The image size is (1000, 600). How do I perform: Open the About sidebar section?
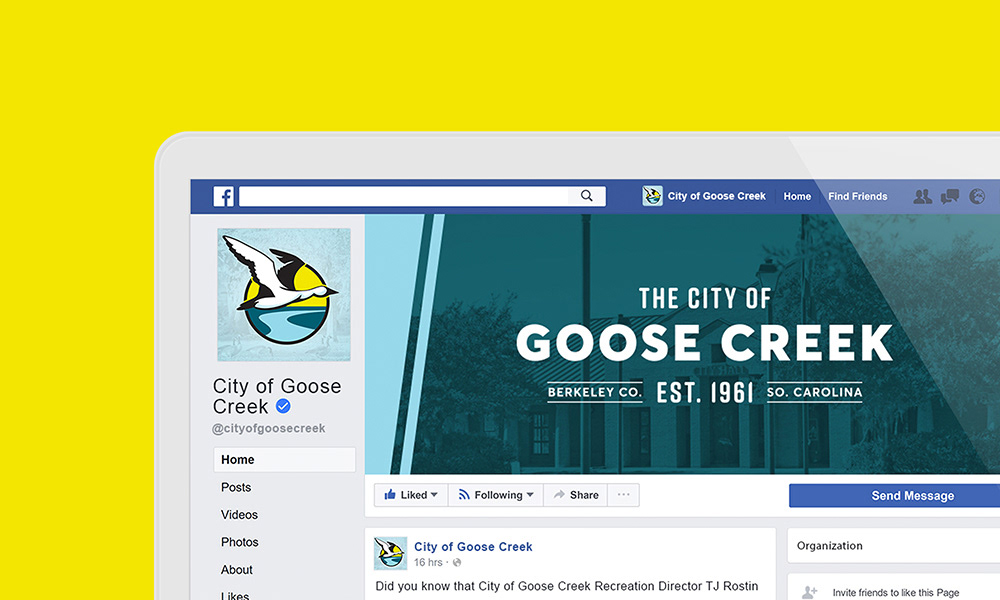[x=237, y=569]
